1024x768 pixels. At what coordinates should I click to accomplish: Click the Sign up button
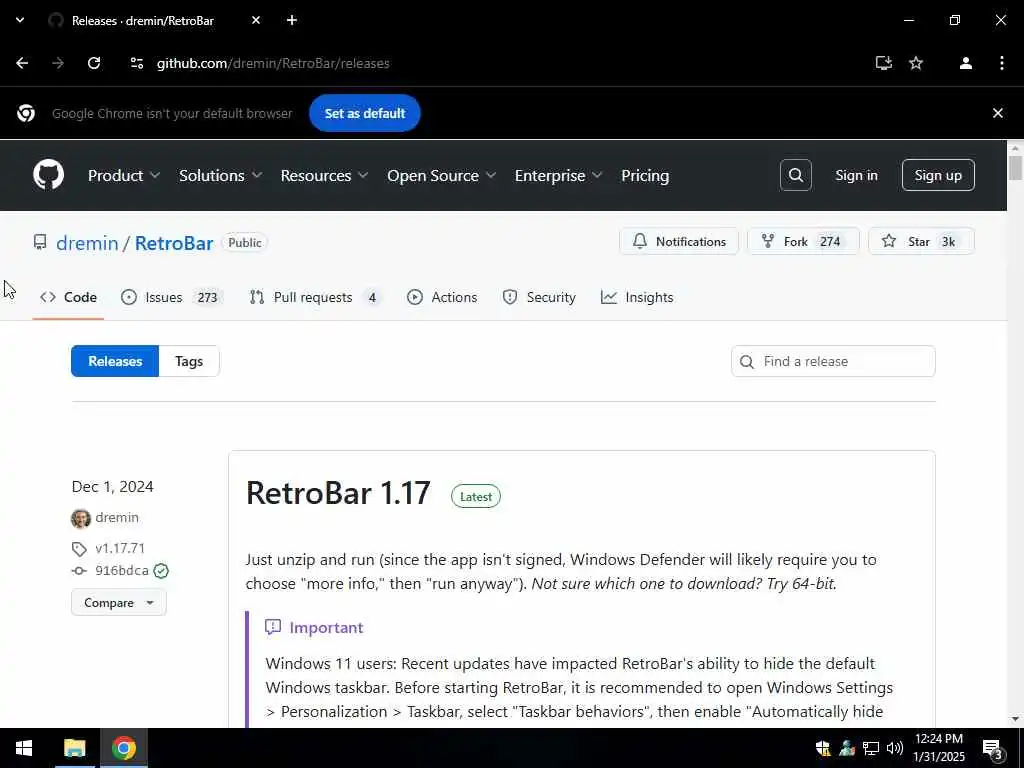(938, 175)
